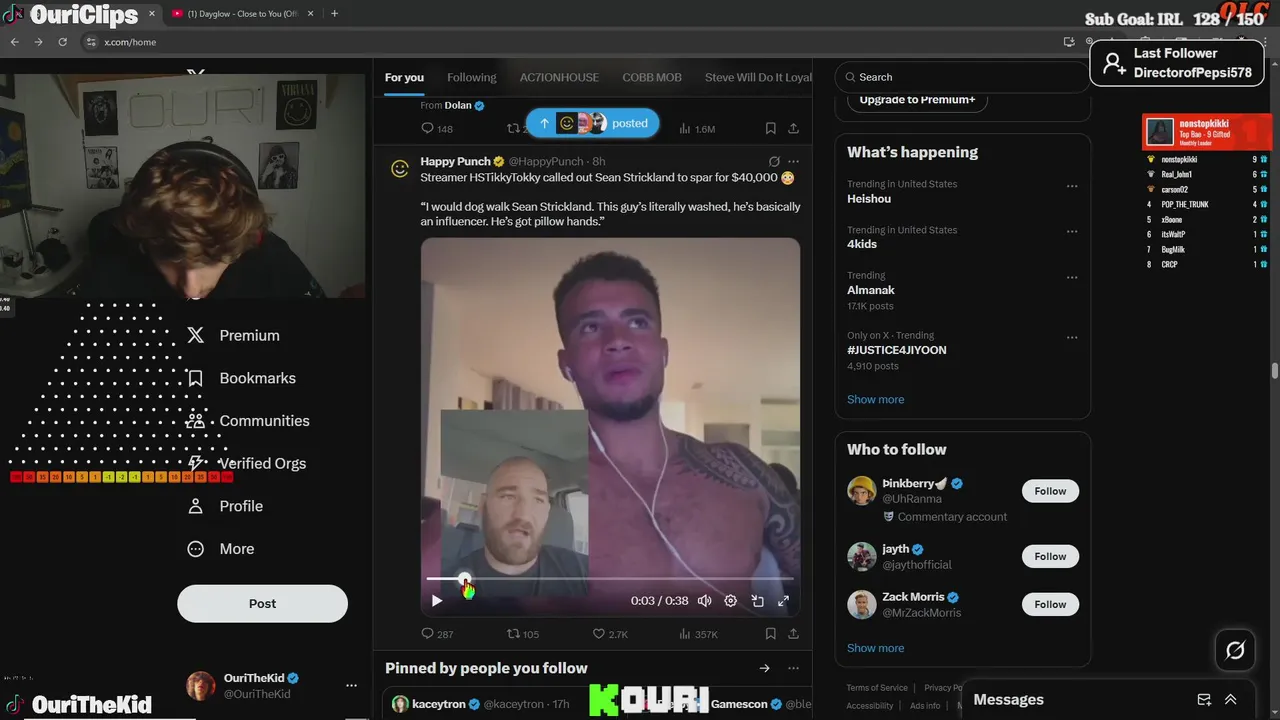Screen dimensions: 1280x720
Task: Open Heishou trending topic
Action: (869, 199)
